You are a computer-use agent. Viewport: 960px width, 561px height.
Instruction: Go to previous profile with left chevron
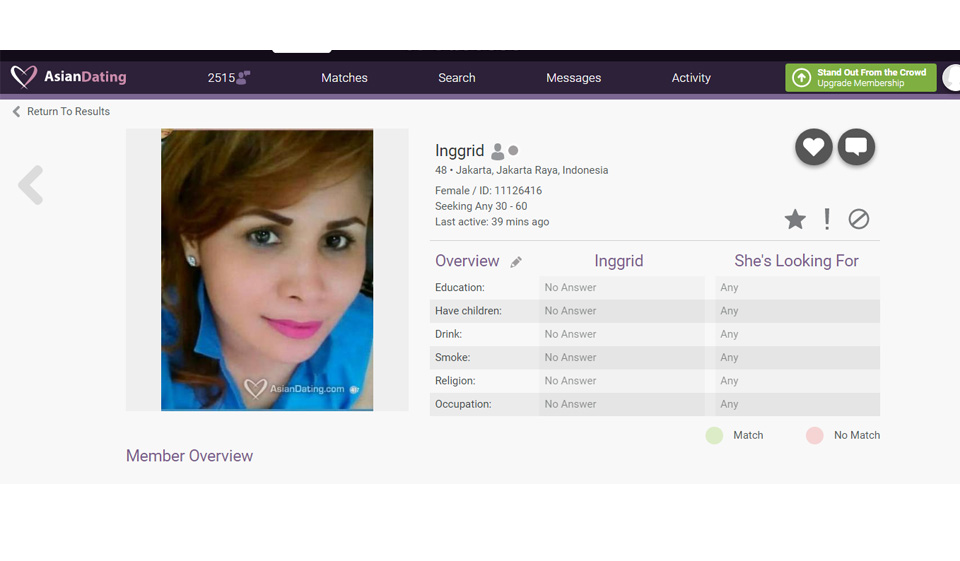click(31, 186)
